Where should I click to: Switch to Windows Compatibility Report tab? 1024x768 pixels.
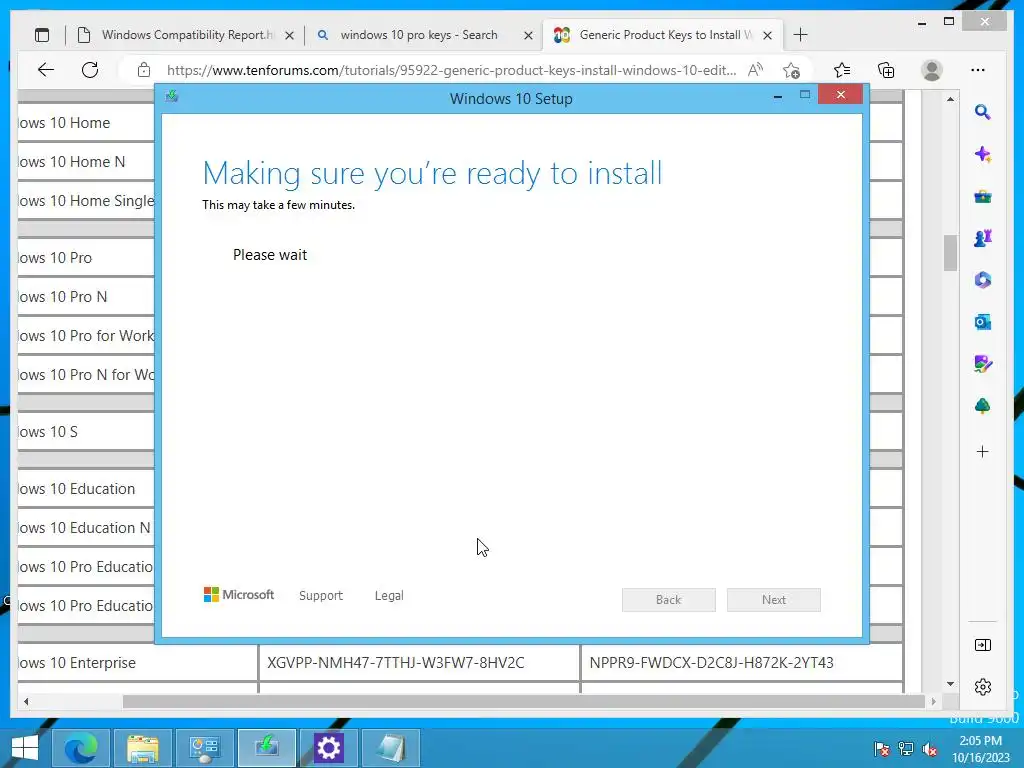pyautogui.click(x=186, y=35)
